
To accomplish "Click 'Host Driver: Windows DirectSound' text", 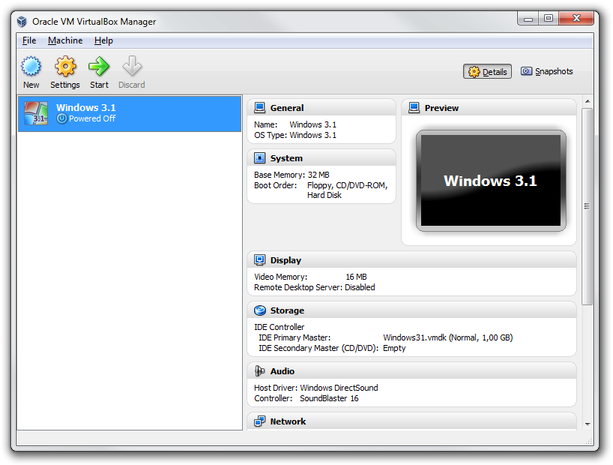I will click(x=316, y=388).
